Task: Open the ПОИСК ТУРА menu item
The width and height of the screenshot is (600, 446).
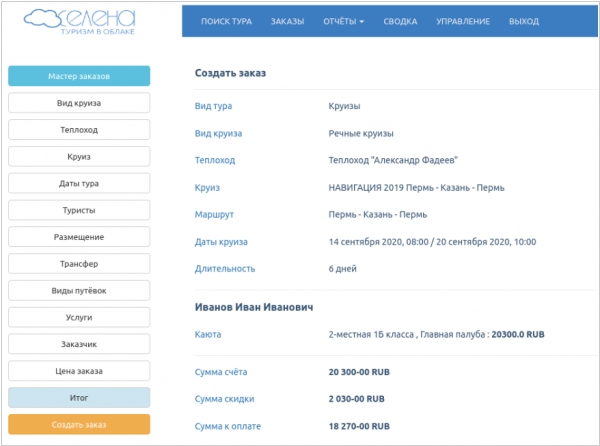Action: click(227, 21)
